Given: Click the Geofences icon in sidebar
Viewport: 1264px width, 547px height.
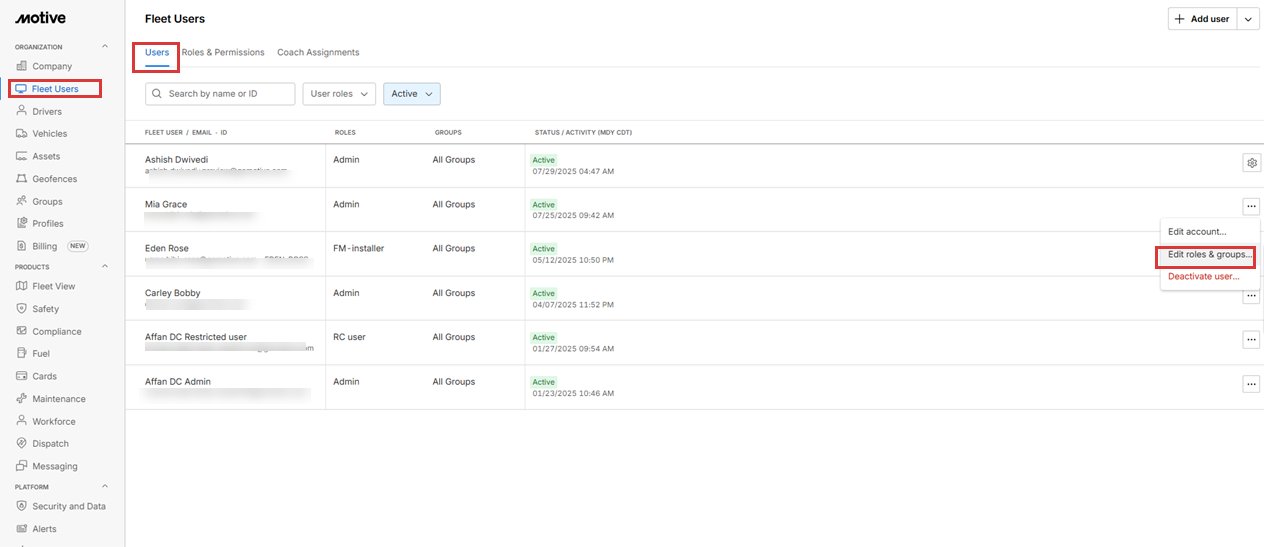Looking at the screenshot, I should (22, 179).
